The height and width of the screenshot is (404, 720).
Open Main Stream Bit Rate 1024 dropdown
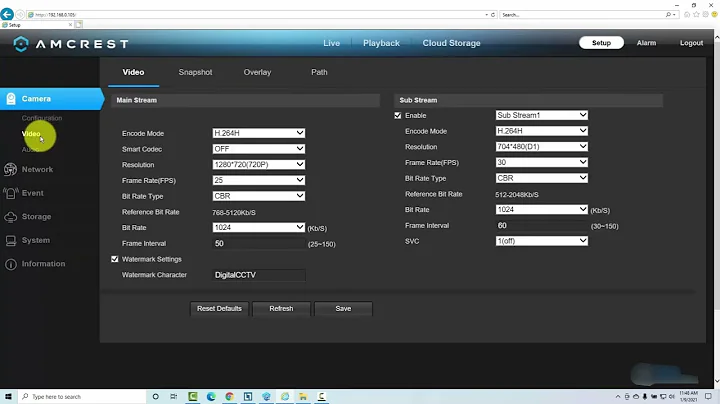coord(259,228)
